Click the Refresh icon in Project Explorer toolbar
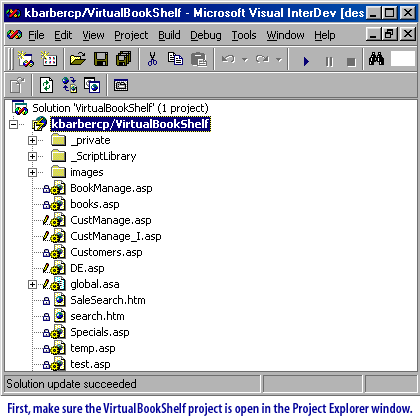This screenshot has width=420, height=420. tap(46, 85)
